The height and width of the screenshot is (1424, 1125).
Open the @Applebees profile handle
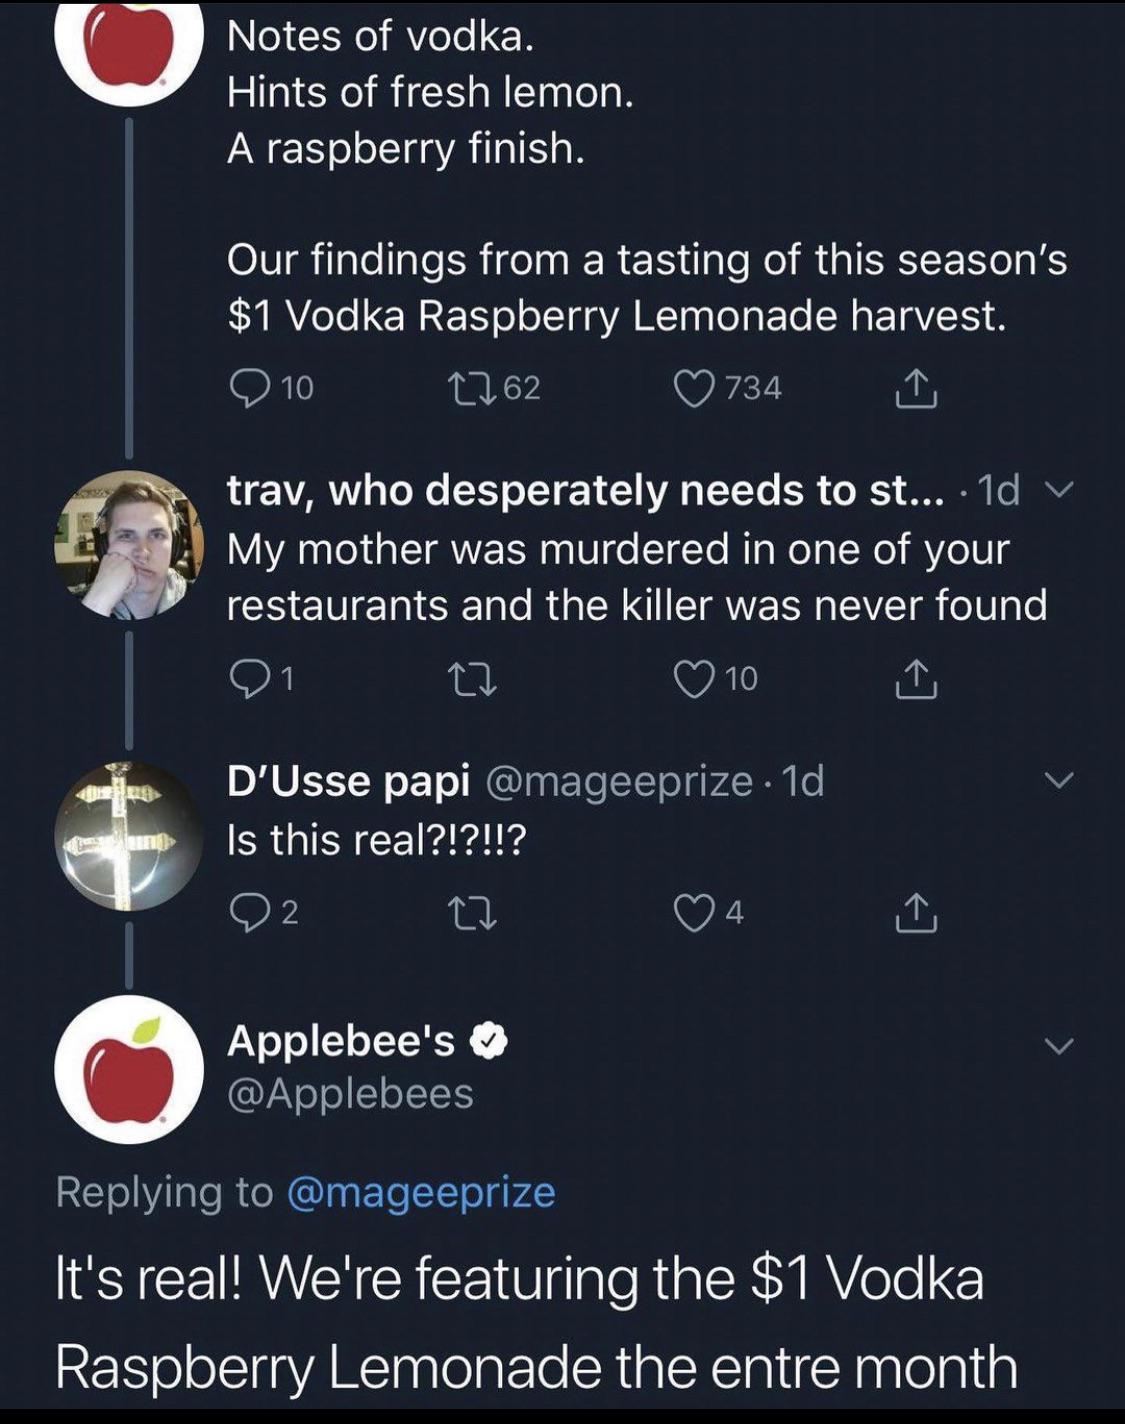(350, 1093)
